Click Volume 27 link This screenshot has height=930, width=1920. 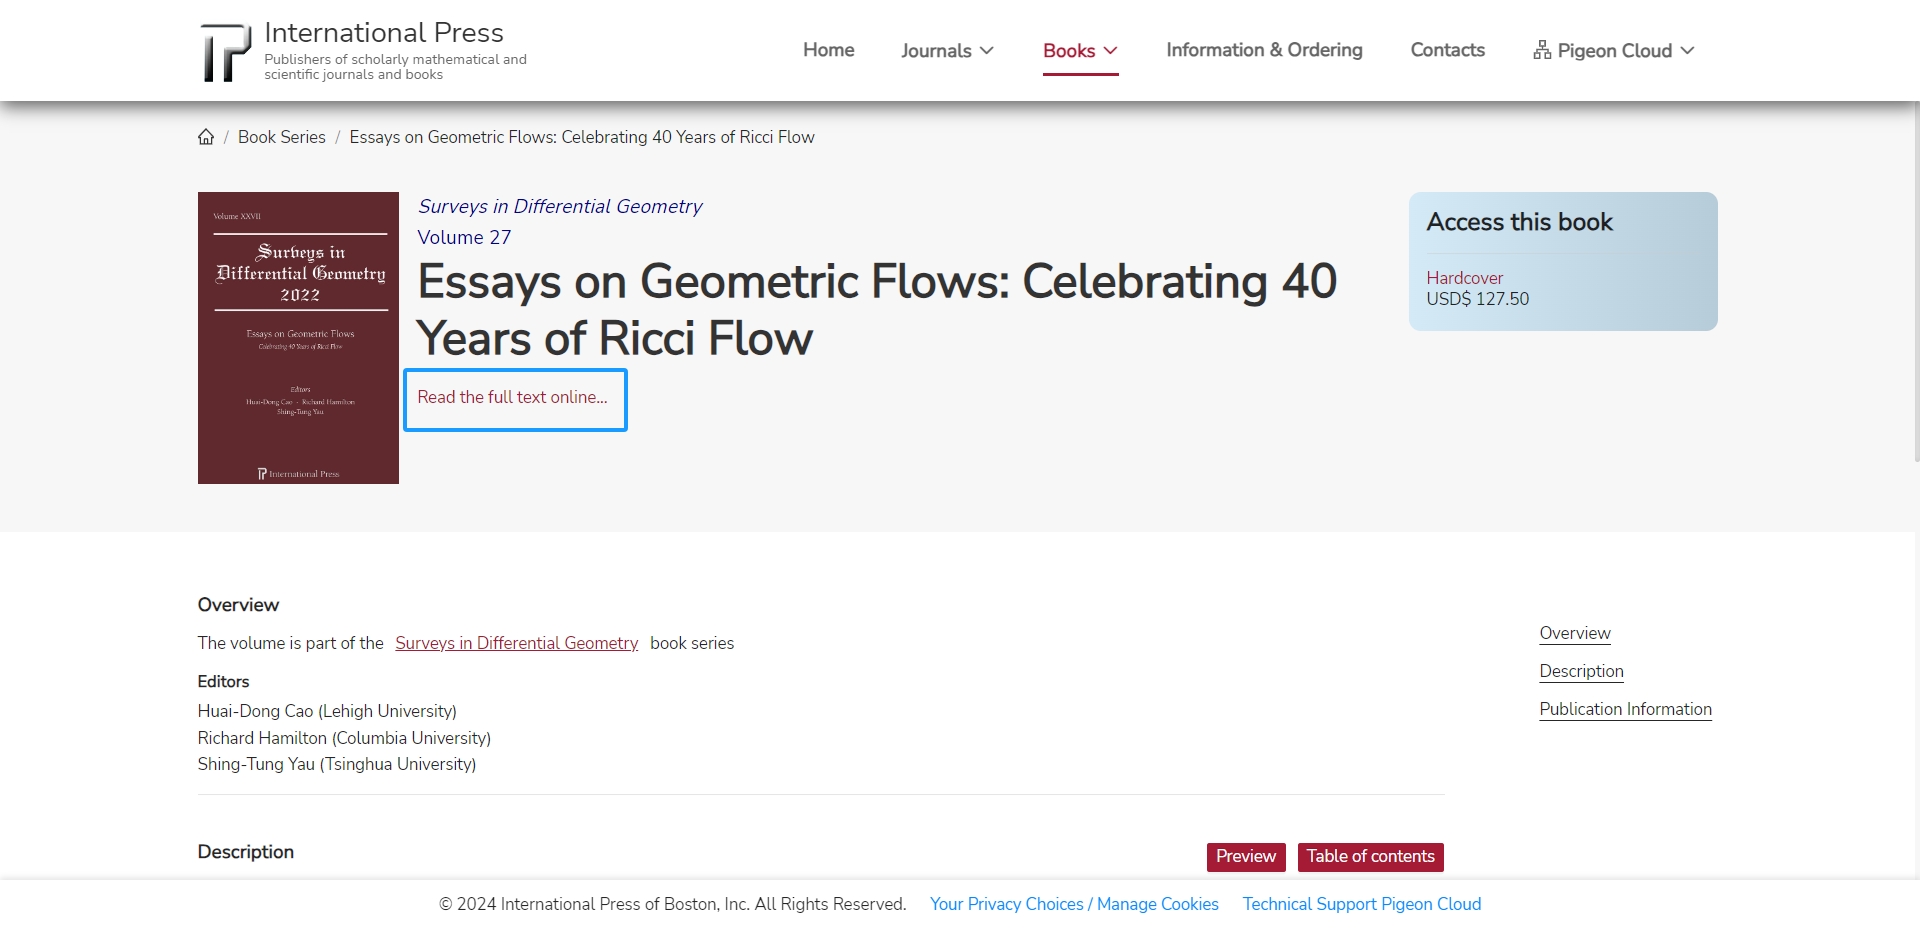(464, 237)
